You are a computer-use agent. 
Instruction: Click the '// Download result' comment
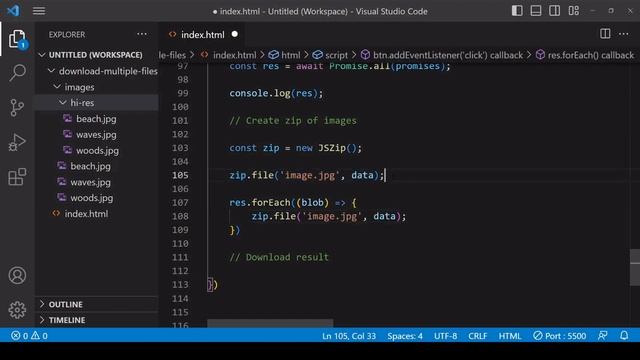pos(279,257)
